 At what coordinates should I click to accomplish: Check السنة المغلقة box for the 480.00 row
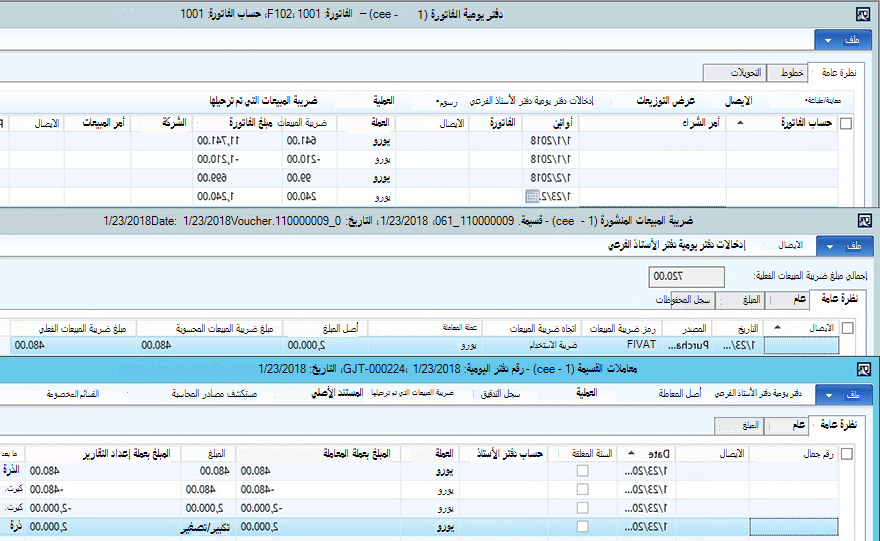click(x=583, y=471)
